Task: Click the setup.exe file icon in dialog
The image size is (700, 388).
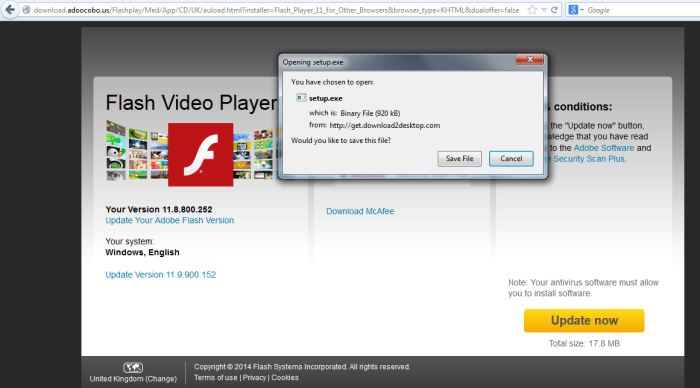Action: click(x=301, y=98)
